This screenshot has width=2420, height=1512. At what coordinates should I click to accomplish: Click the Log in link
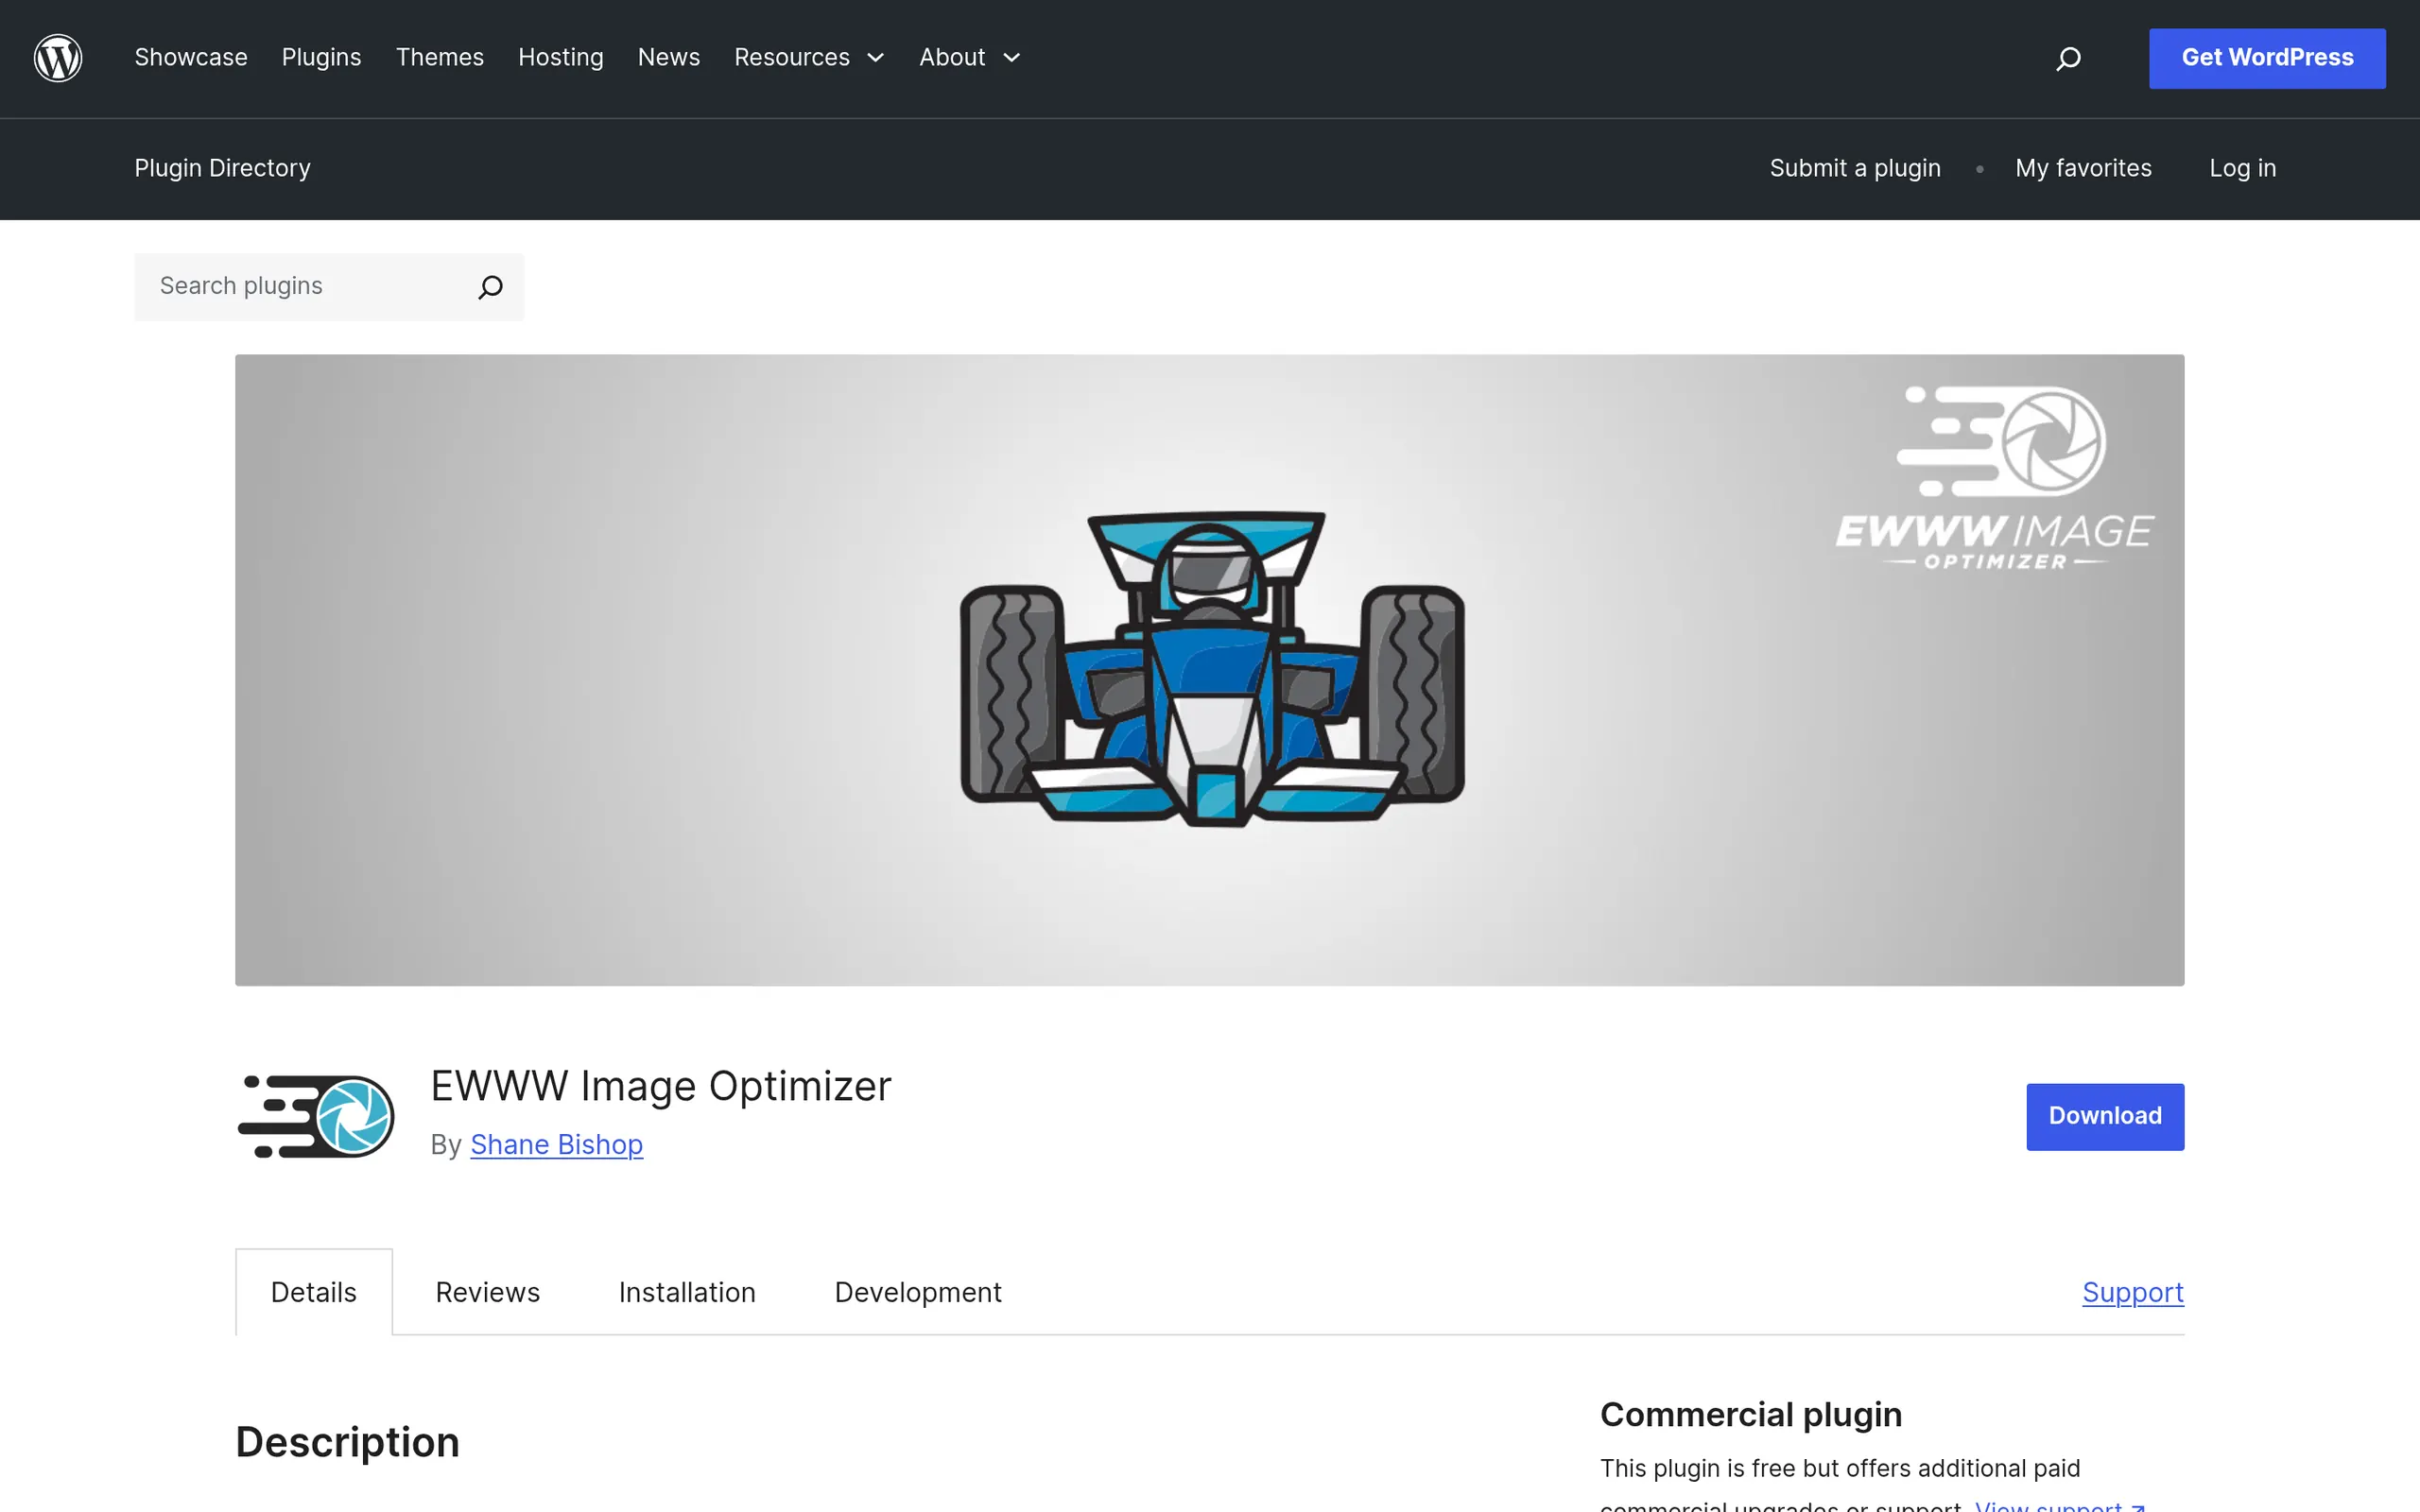[x=2242, y=168]
